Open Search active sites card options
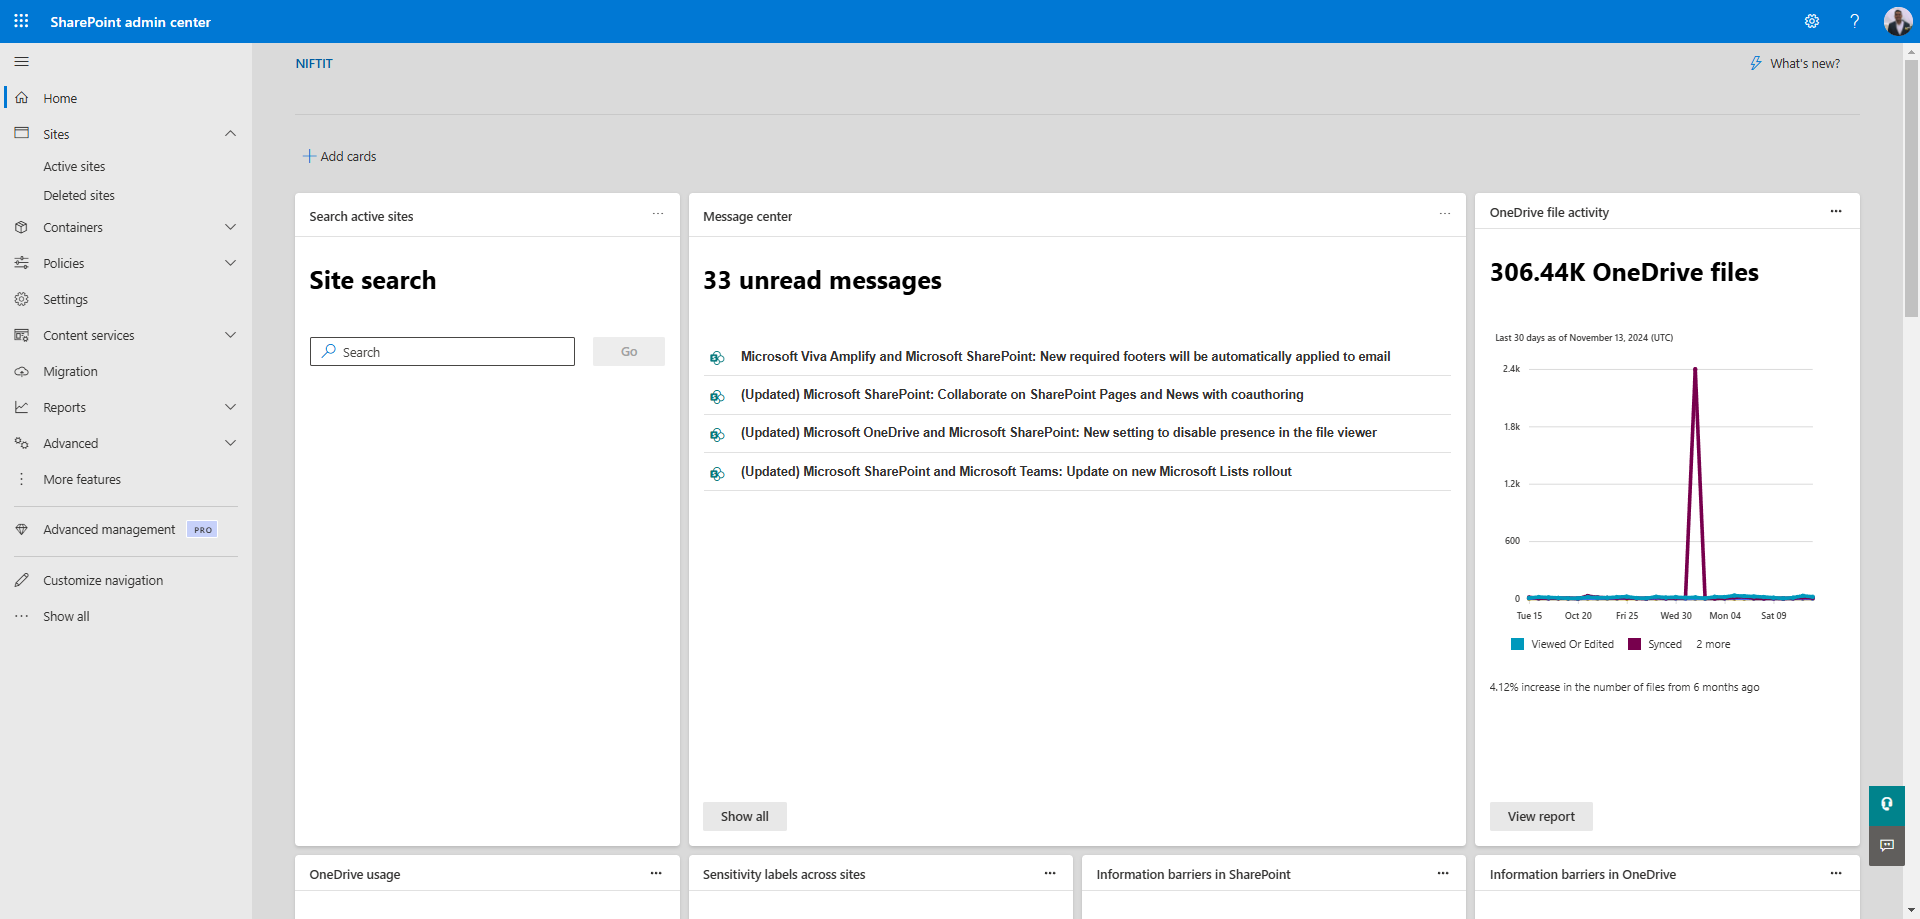Viewport: 1920px width, 919px height. pos(658,214)
